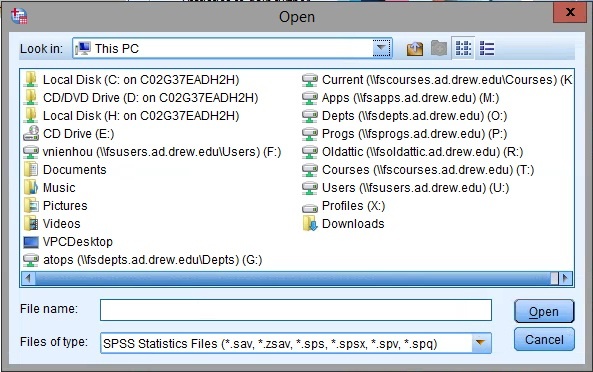Close the Open dialog
This screenshot has width=593, height=372.
[570, 12]
